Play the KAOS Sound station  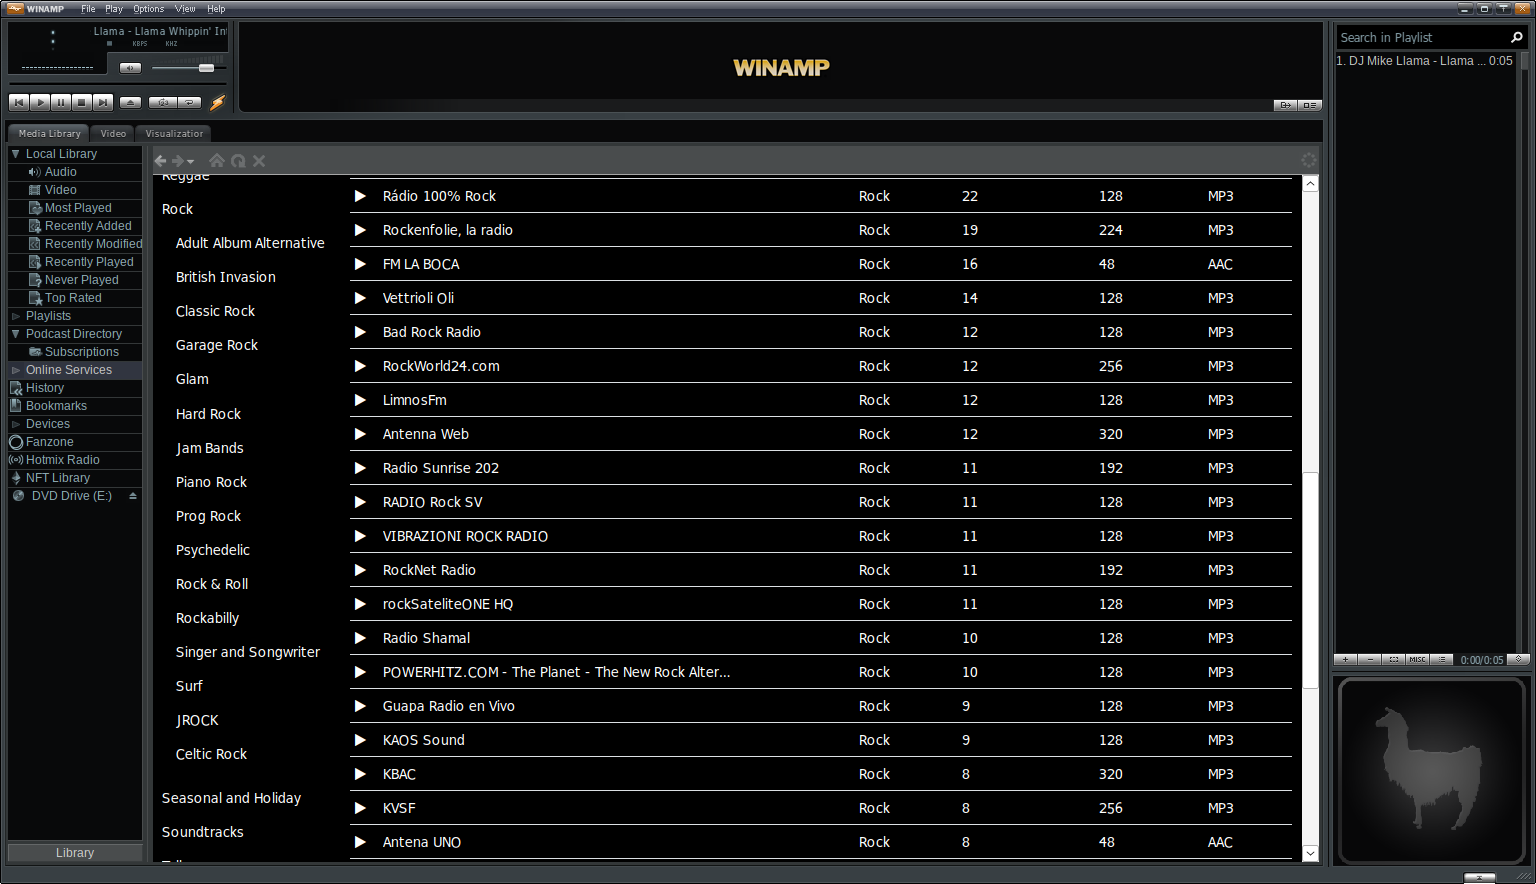click(x=360, y=740)
